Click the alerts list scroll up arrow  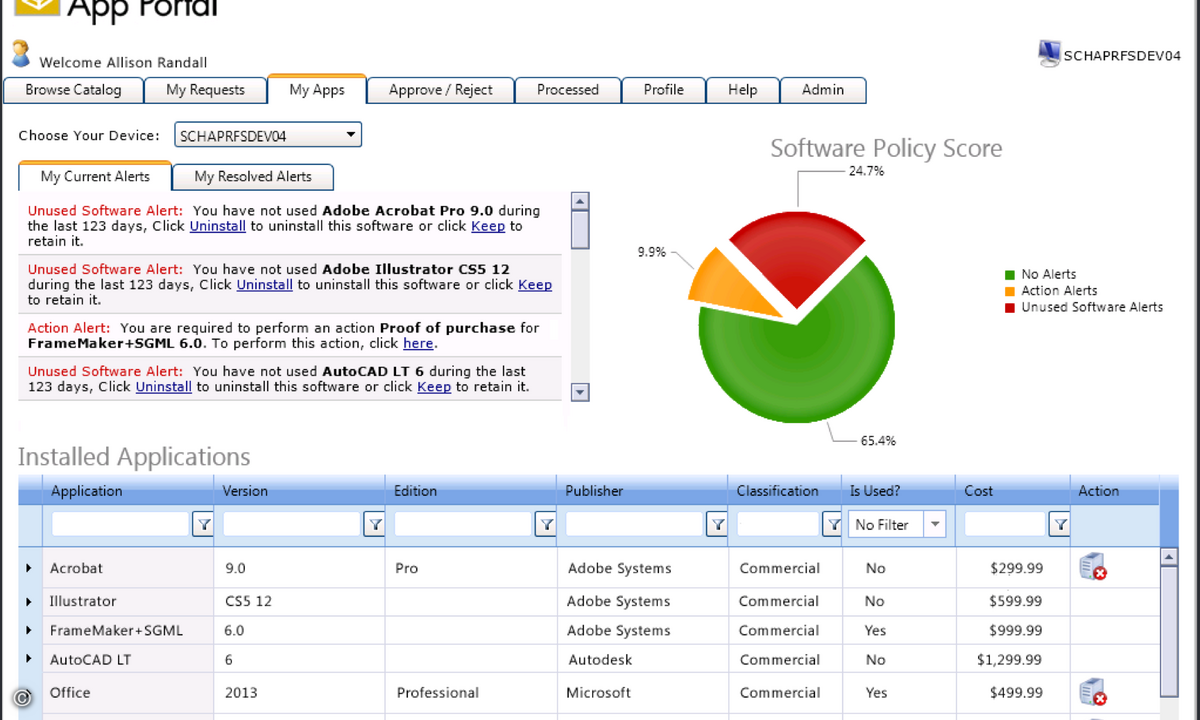(x=580, y=201)
